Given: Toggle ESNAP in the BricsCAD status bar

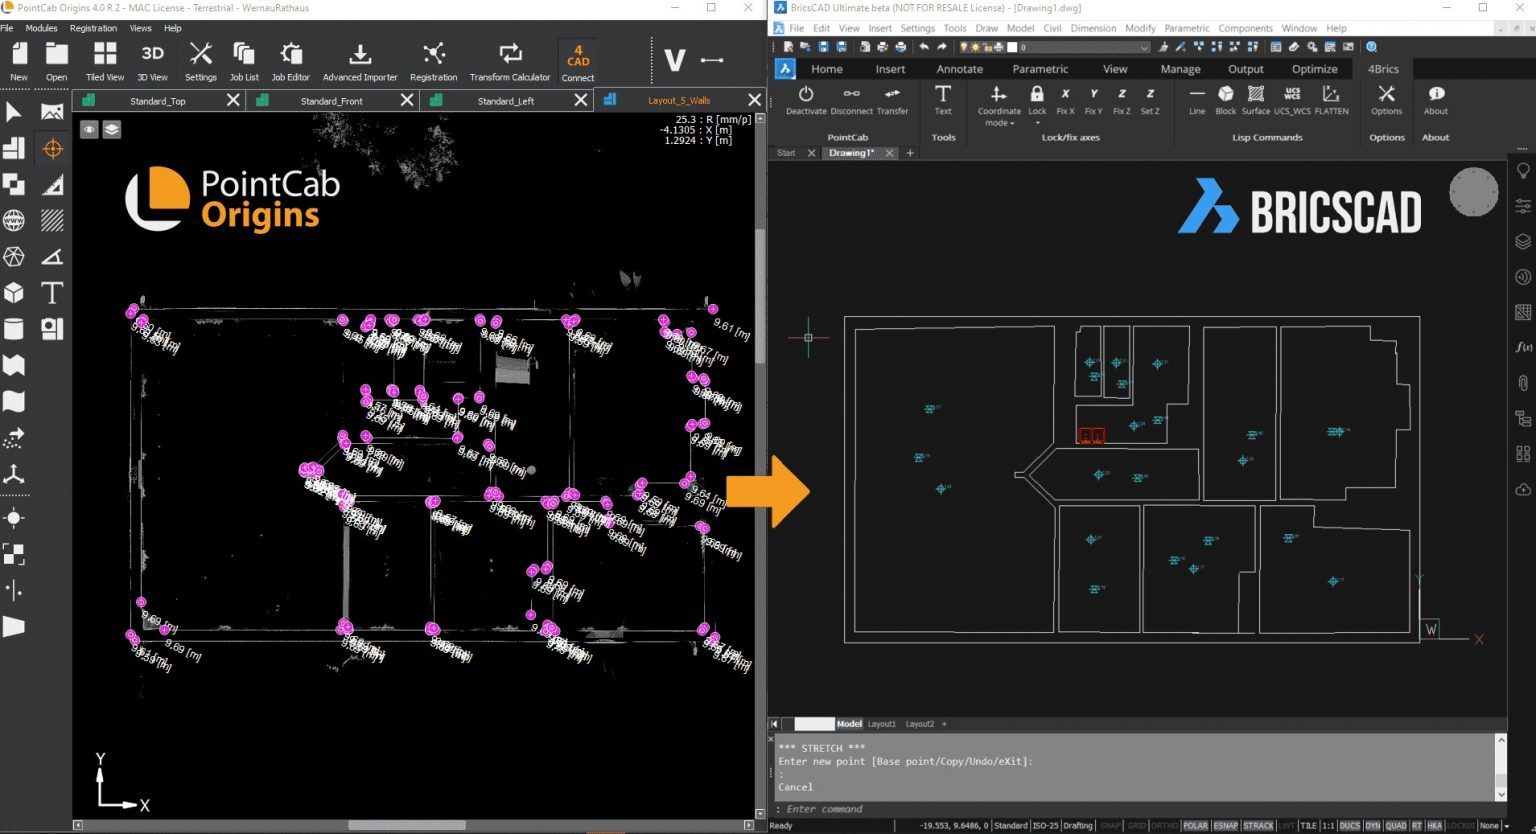Looking at the screenshot, I should pyautogui.click(x=1228, y=825).
